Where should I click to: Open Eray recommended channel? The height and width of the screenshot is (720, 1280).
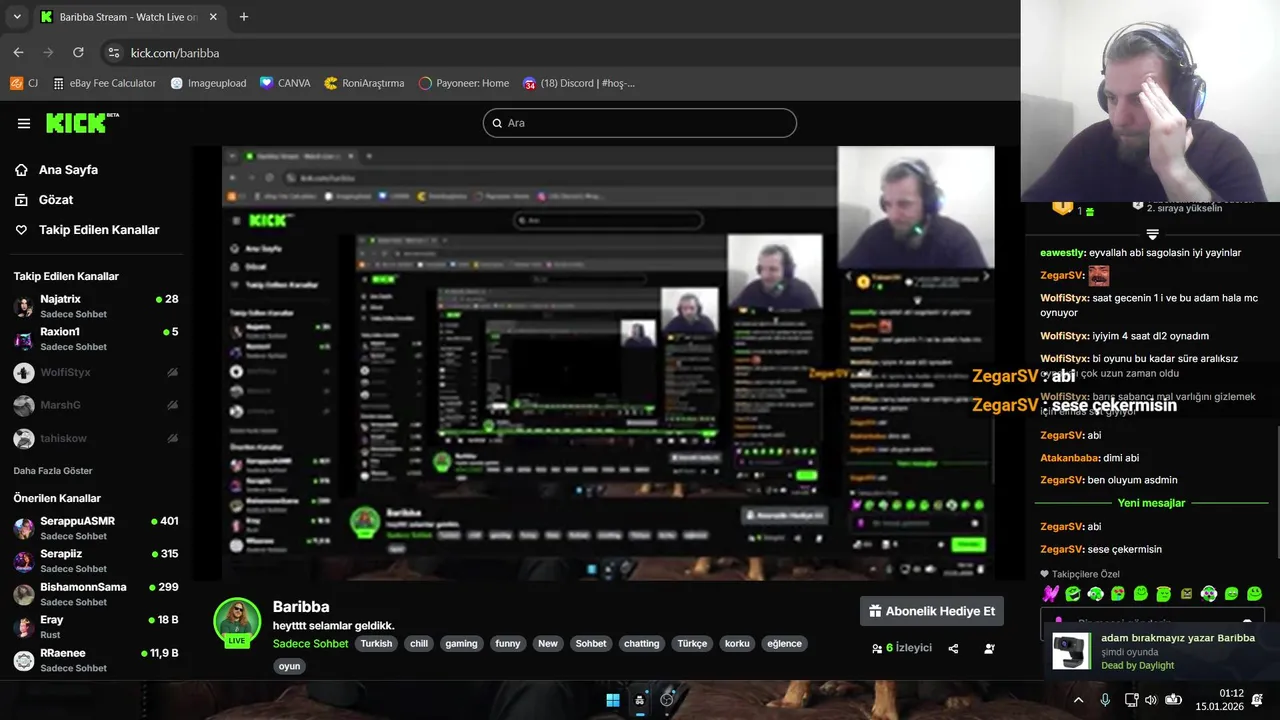[x=96, y=627]
